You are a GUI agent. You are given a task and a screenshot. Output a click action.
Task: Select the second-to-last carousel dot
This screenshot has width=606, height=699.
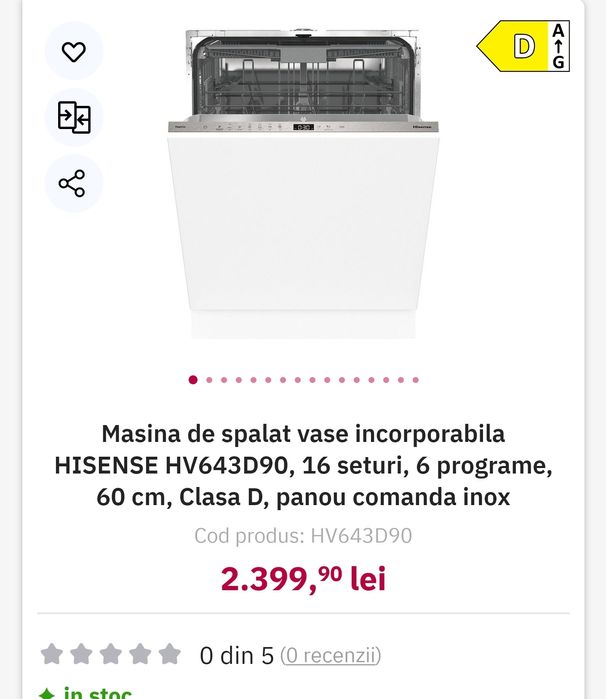[401, 380]
